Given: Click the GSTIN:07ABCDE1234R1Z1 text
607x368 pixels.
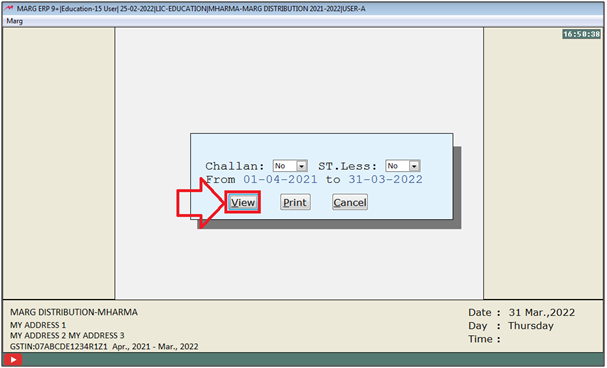Looking at the screenshot, I should pos(59,346).
